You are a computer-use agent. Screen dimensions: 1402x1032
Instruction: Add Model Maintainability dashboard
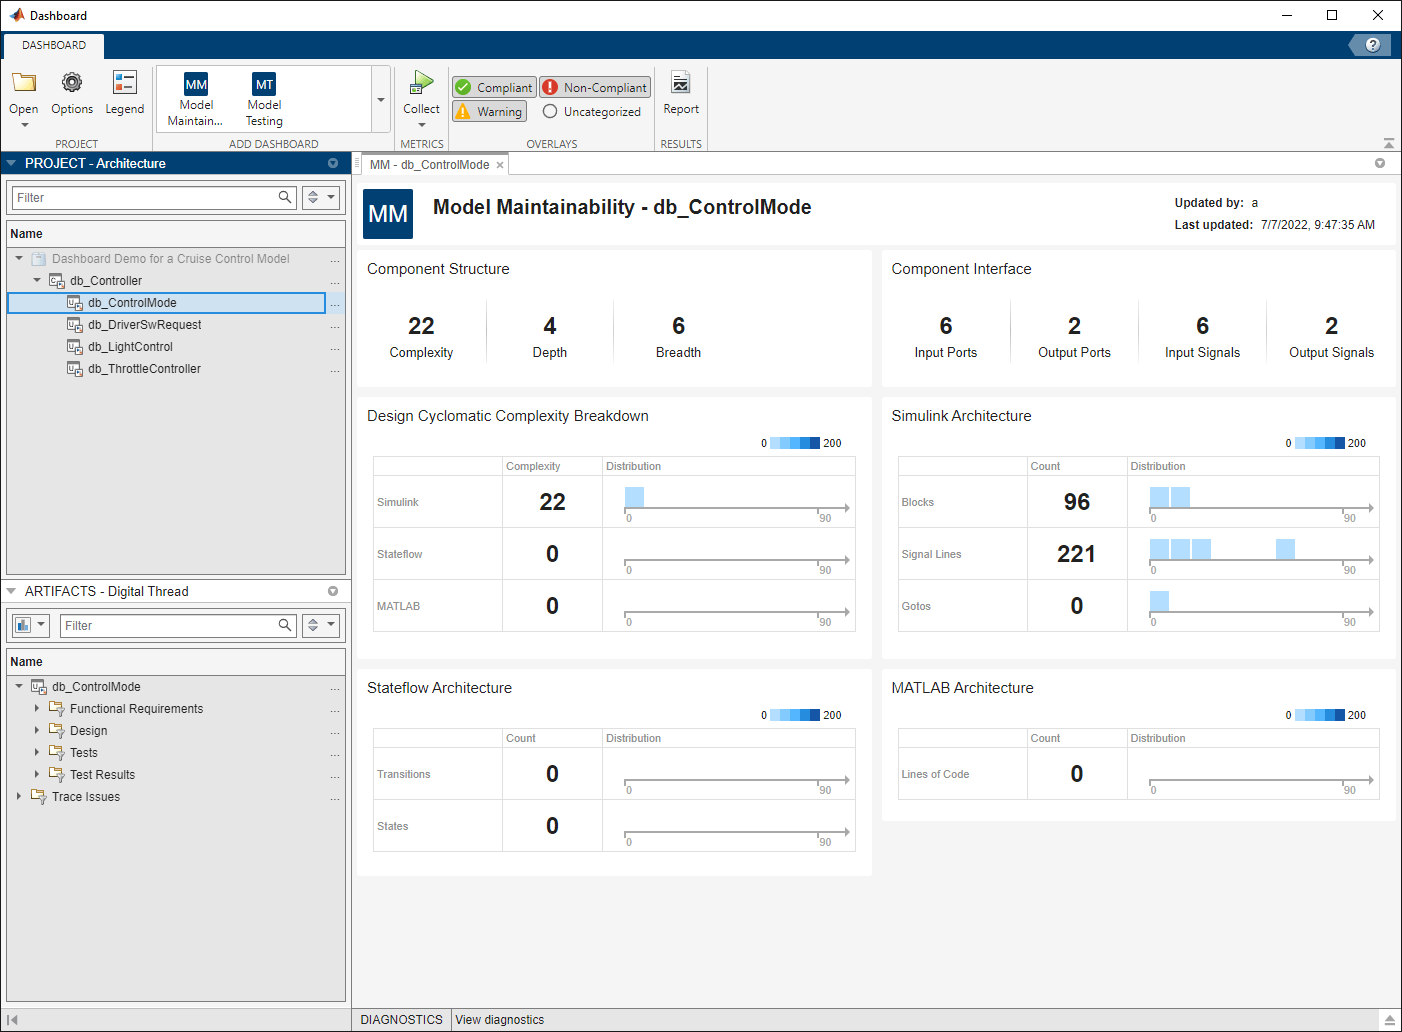pos(196,99)
